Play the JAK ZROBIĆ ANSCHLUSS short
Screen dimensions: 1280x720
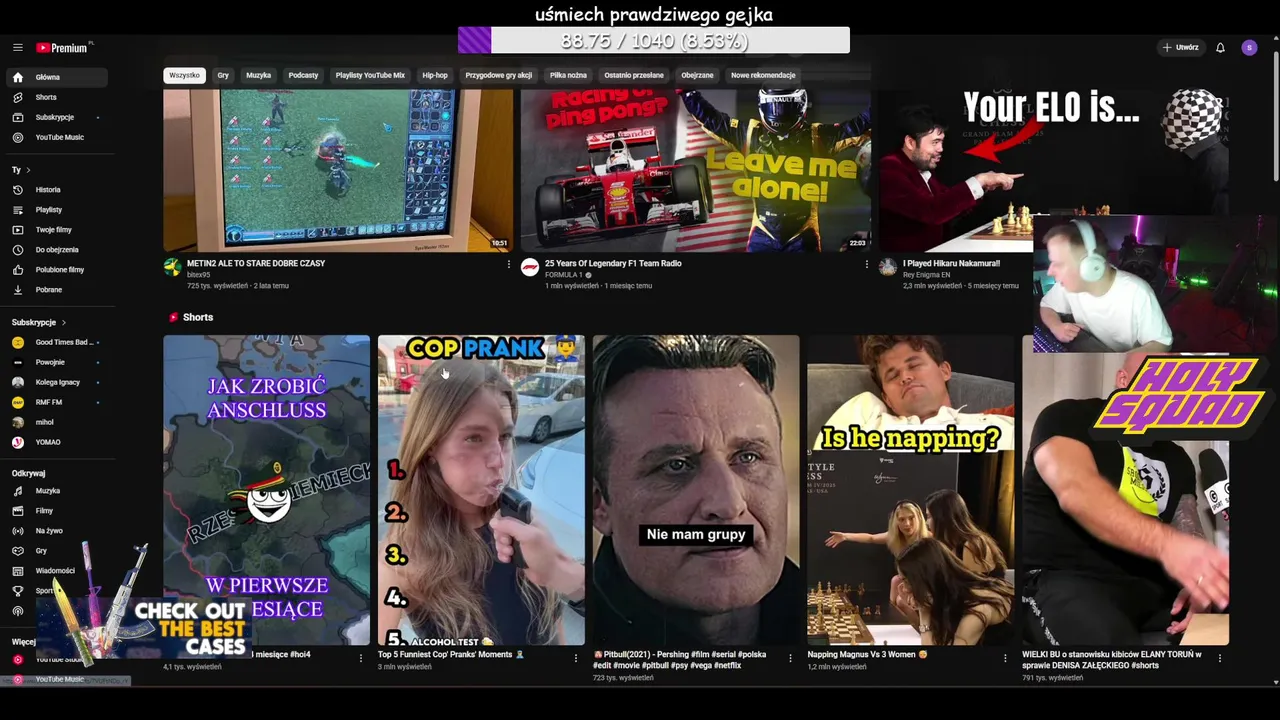pyautogui.click(x=267, y=490)
